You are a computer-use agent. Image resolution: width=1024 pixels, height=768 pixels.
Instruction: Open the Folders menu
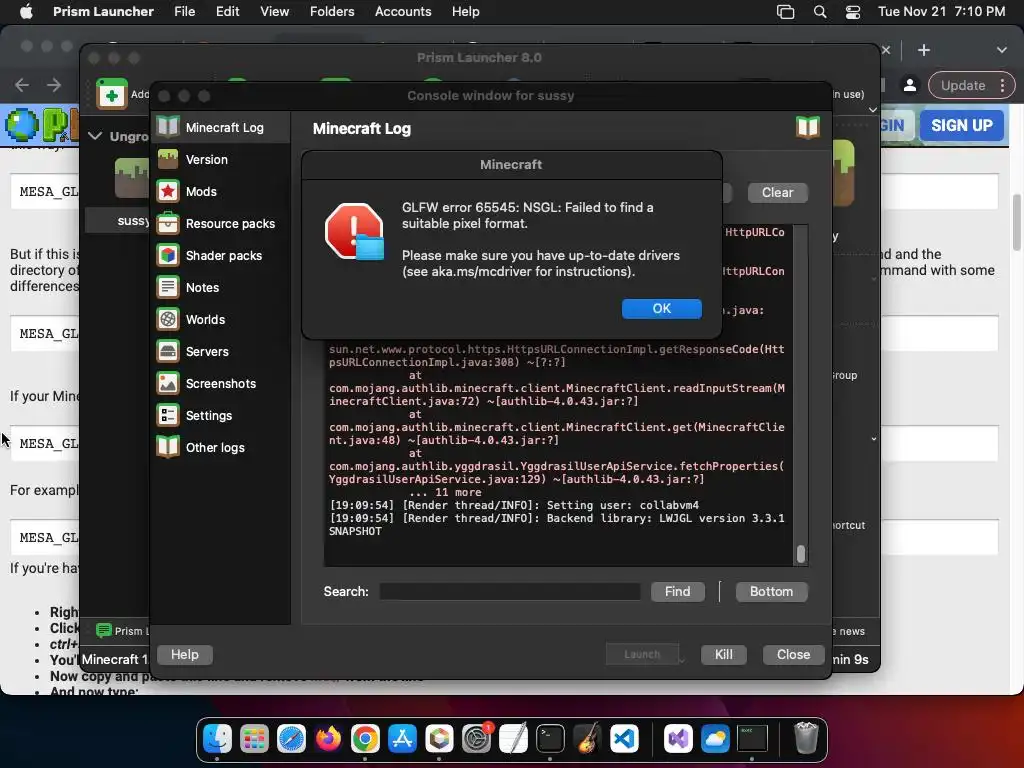click(x=332, y=12)
